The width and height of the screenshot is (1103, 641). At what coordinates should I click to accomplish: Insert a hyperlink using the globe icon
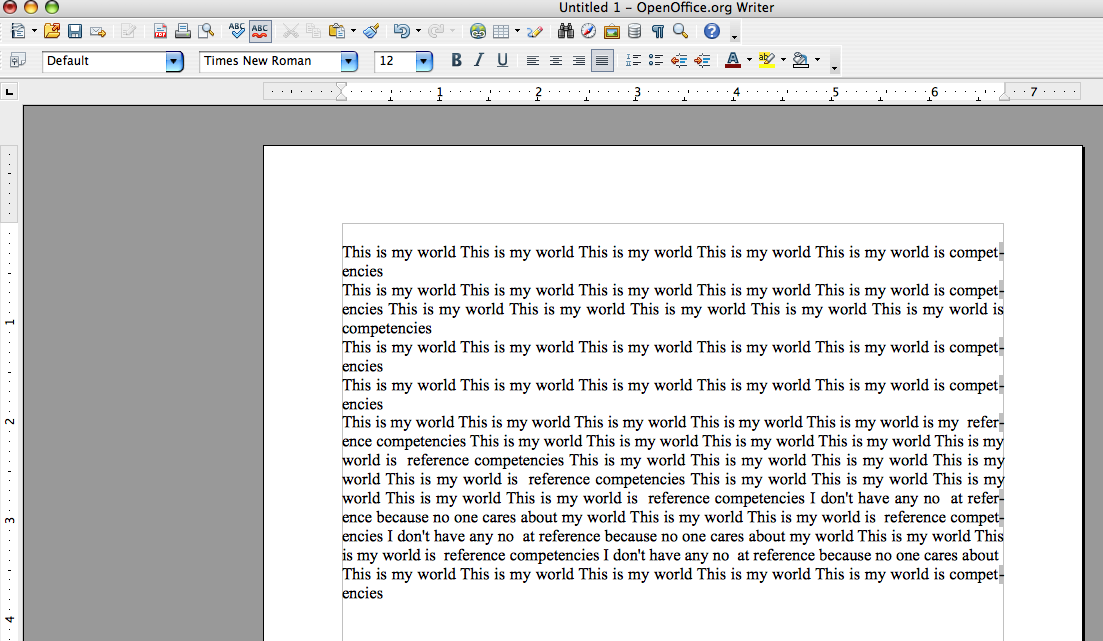[x=478, y=31]
